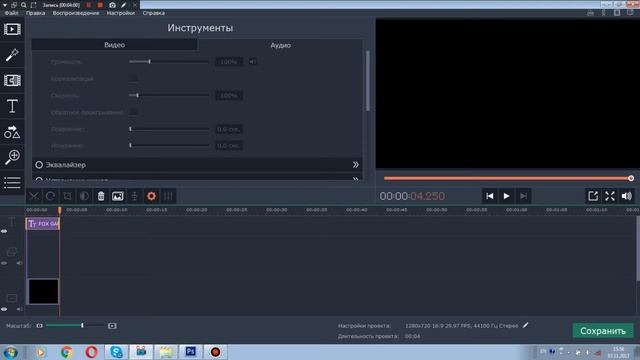Select the FOX GA title clip
The image size is (640, 360).
click(x=43, y=224)
